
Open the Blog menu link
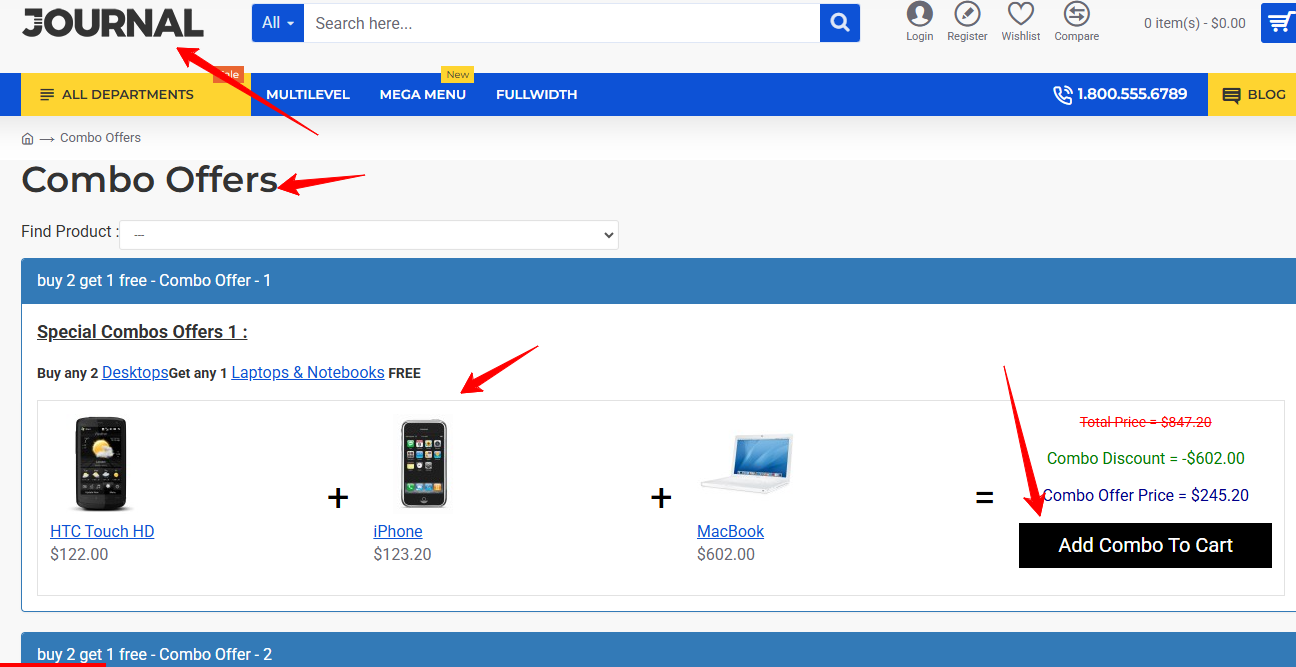coord(1254,94)
